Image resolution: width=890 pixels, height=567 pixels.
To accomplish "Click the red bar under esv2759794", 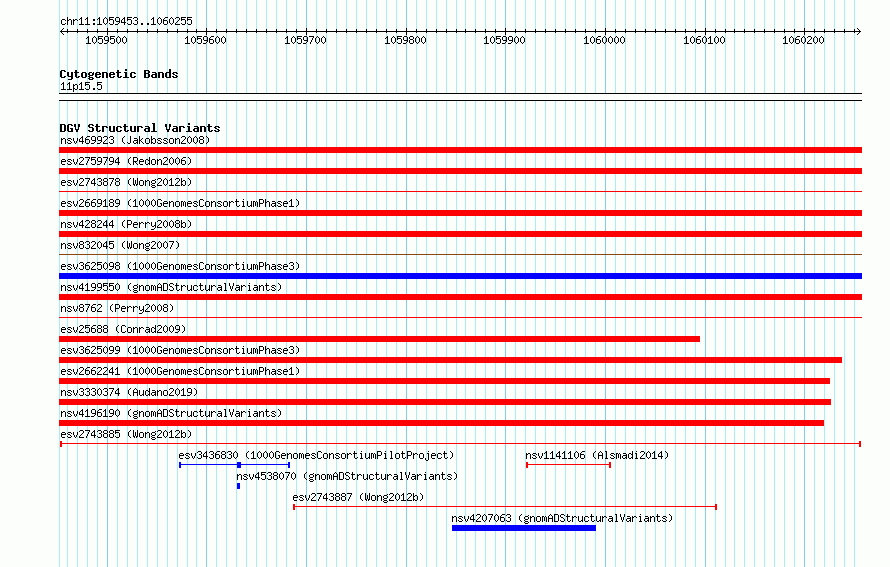I will (x=460, y=171).
